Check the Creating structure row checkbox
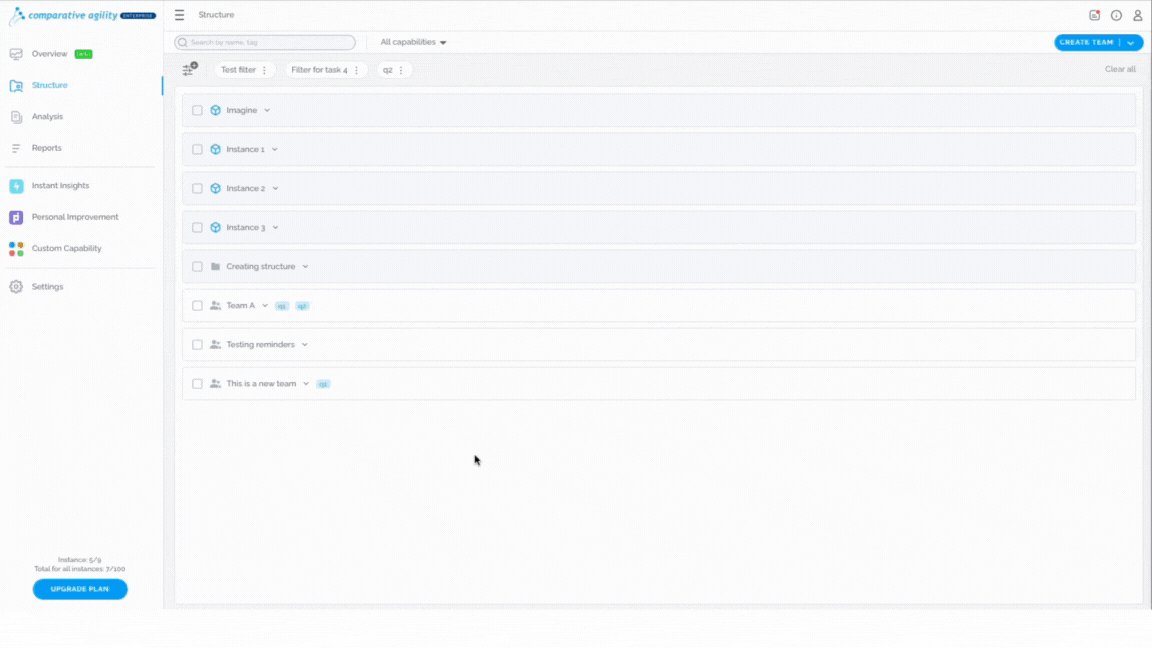Screen dimensions: 1152x648 [197, 266]
